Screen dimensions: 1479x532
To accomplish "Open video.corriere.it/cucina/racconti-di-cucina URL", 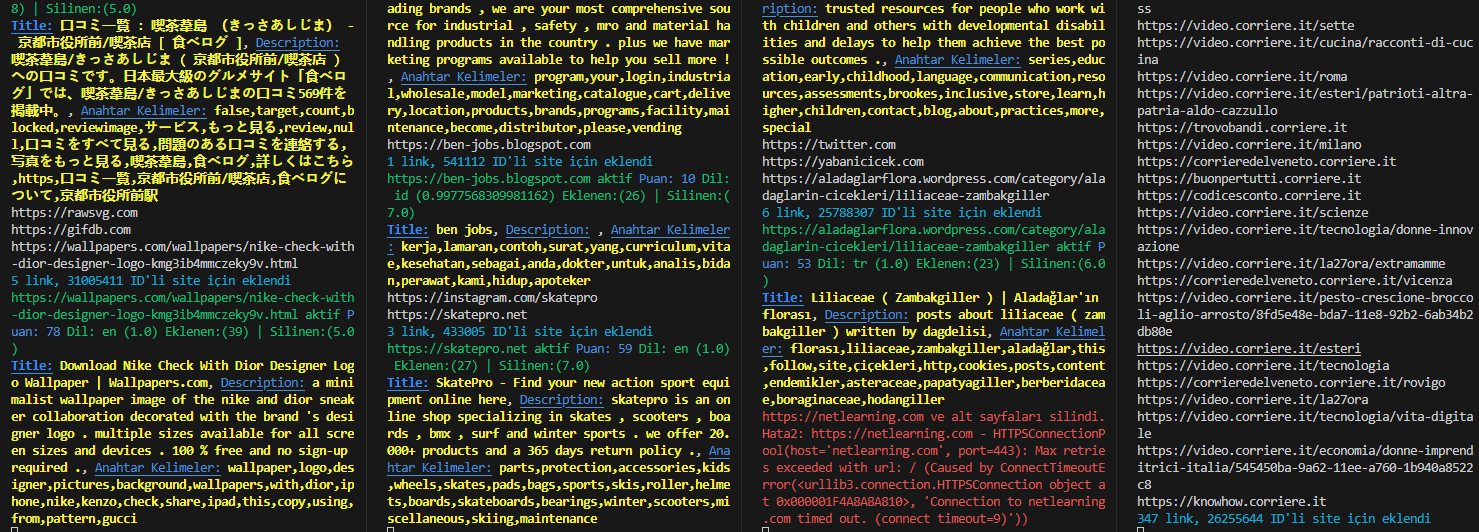I will [x=1305, y=51].
